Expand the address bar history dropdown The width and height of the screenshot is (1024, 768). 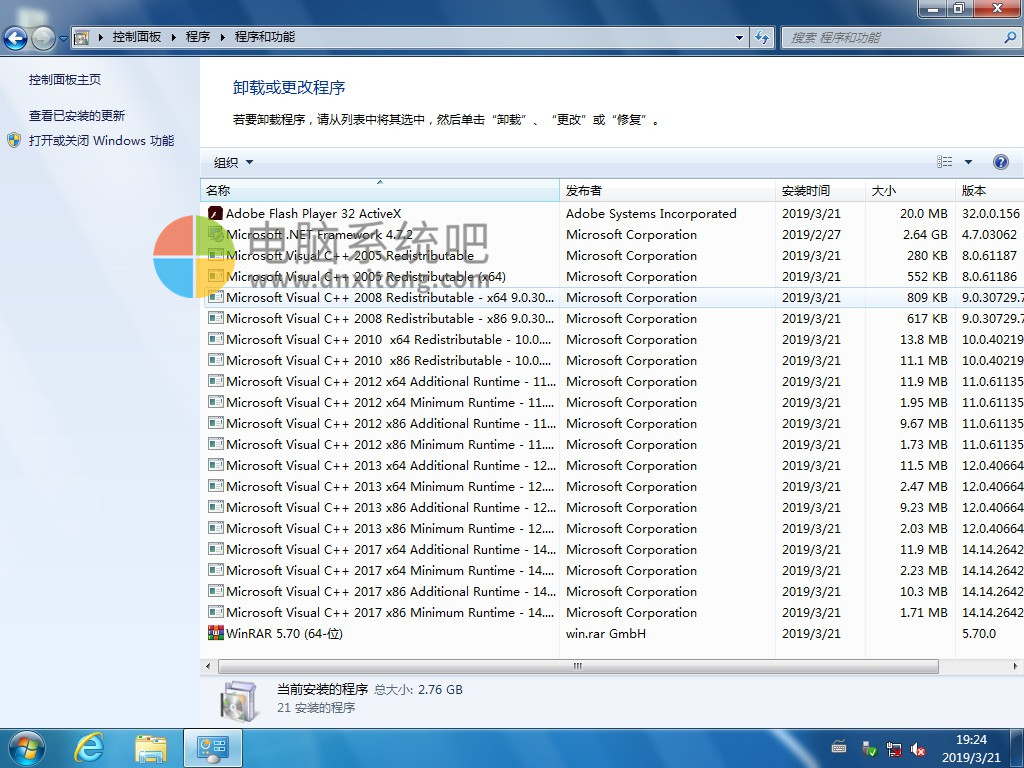pos(739,38)
